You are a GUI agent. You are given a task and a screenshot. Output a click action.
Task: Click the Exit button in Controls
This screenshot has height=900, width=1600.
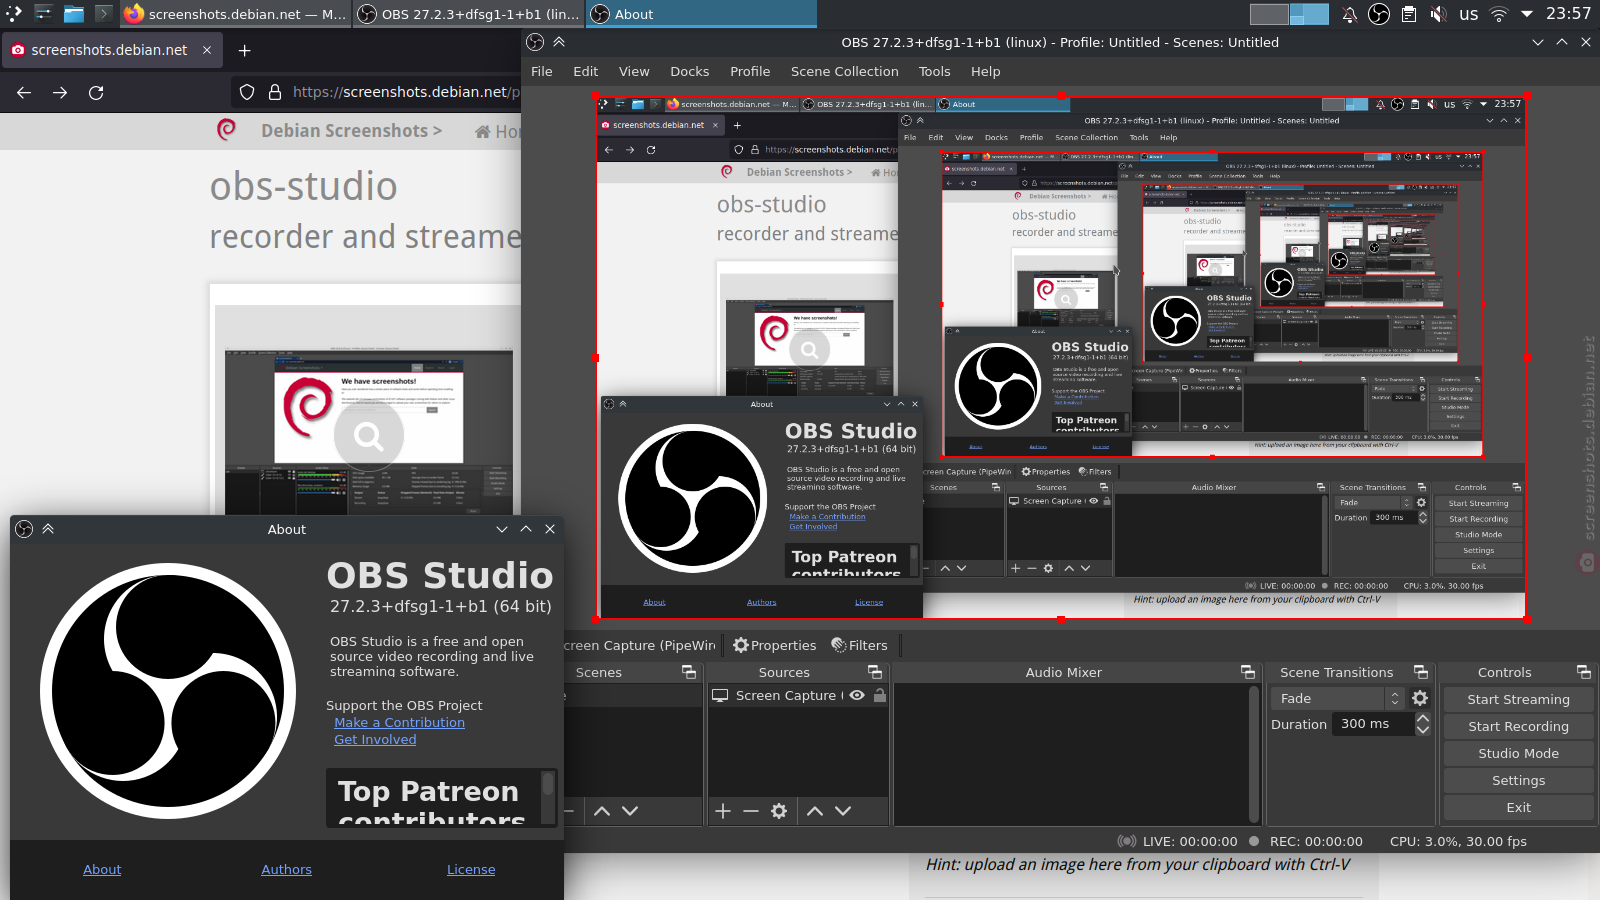(x=1518, y=808)
